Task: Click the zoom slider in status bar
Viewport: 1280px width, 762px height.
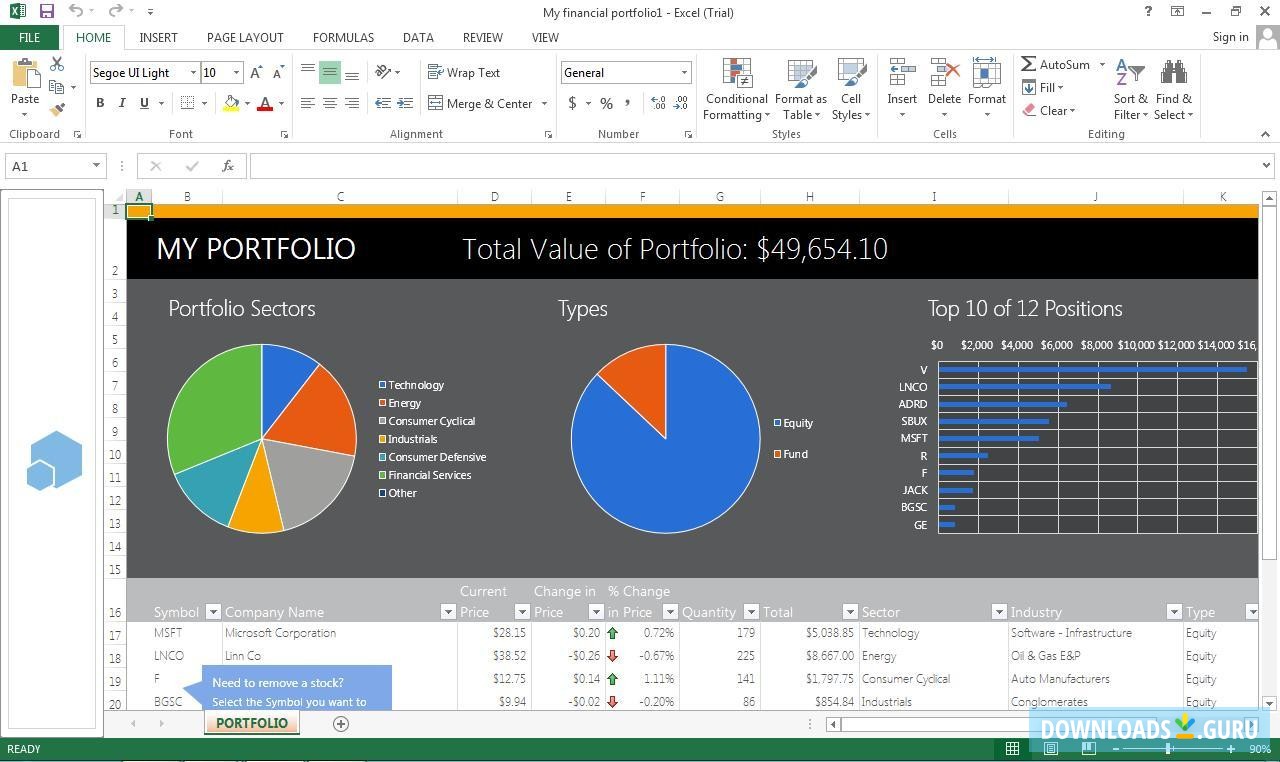Action: pos(1168,749)
